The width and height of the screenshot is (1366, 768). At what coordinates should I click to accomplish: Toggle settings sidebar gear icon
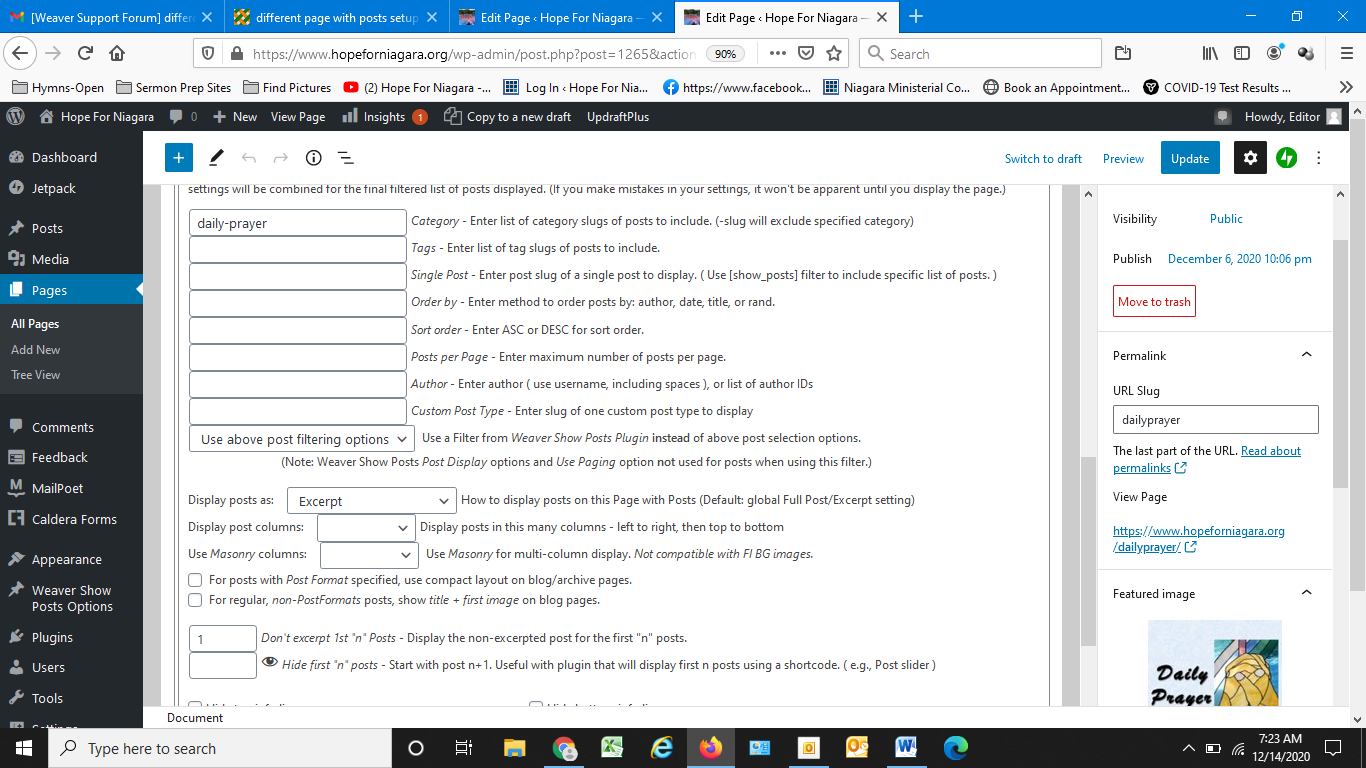(x=1250, y=158)
